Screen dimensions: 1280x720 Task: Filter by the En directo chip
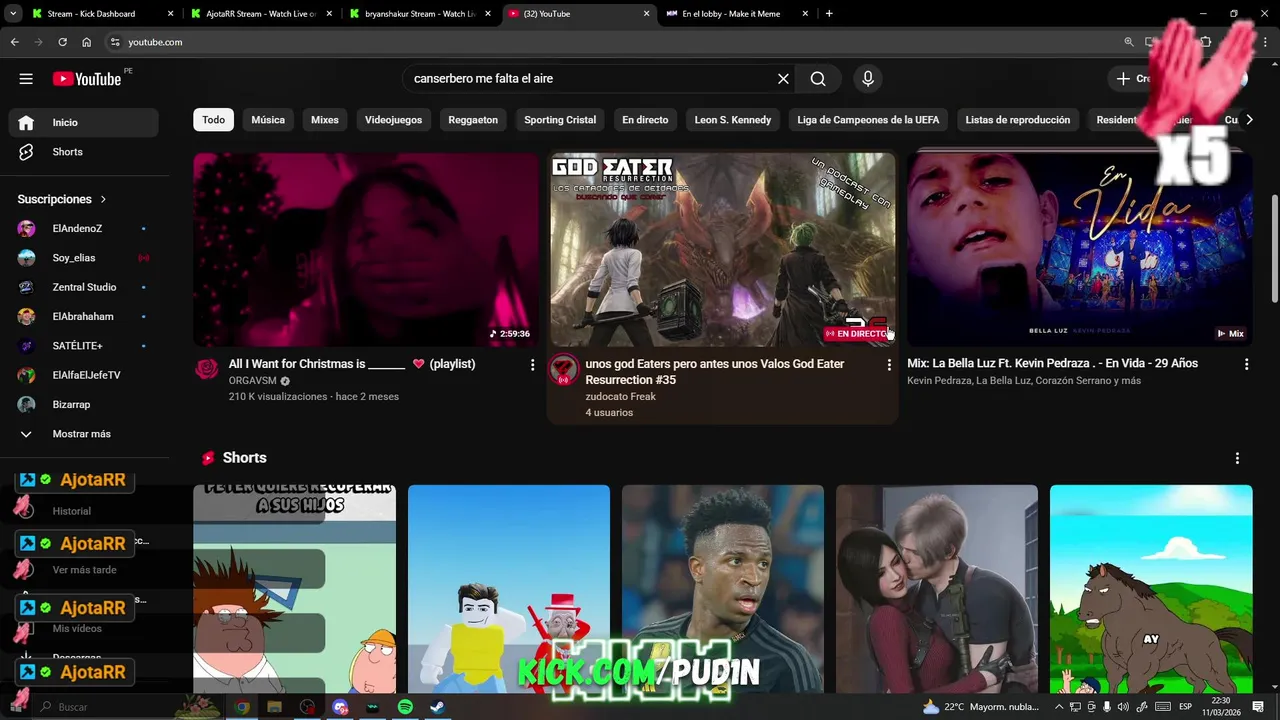(645, 120)
